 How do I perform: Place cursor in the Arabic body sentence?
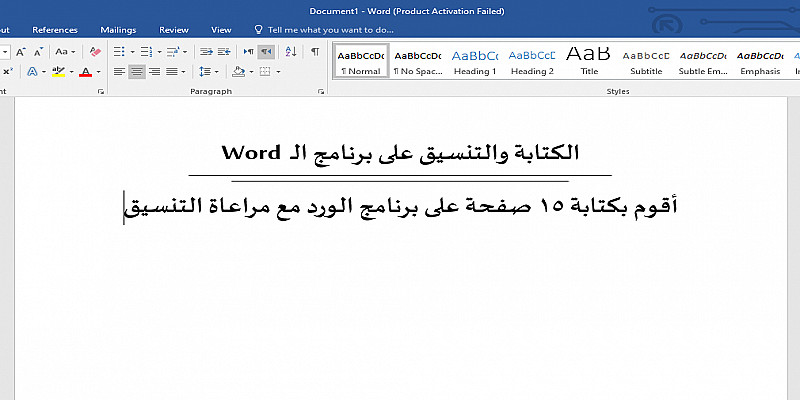[x=401, y=207]
